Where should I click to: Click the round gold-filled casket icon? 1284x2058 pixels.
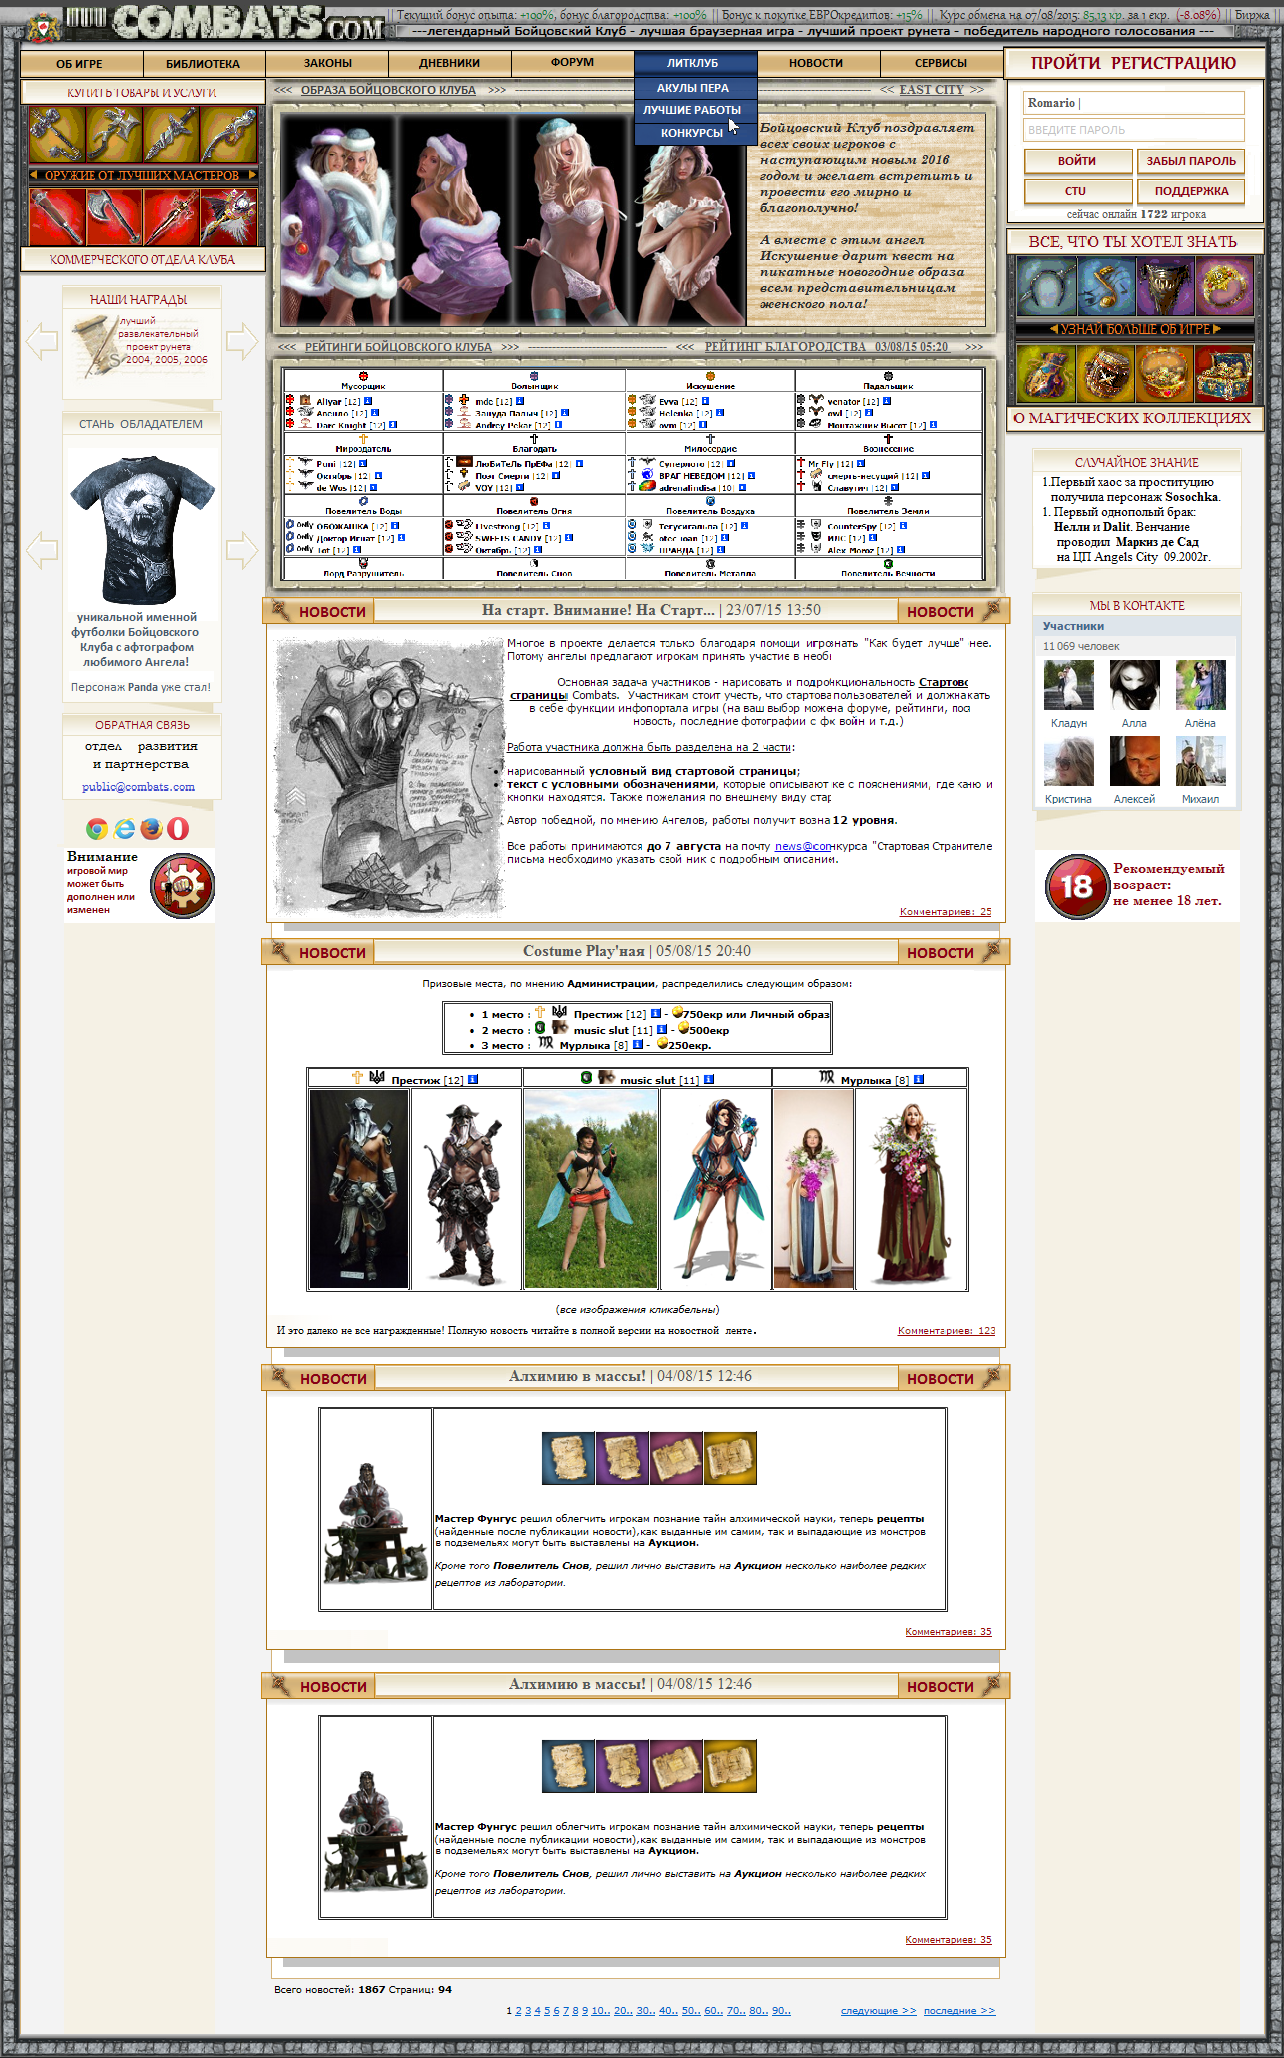(1165, 374)
